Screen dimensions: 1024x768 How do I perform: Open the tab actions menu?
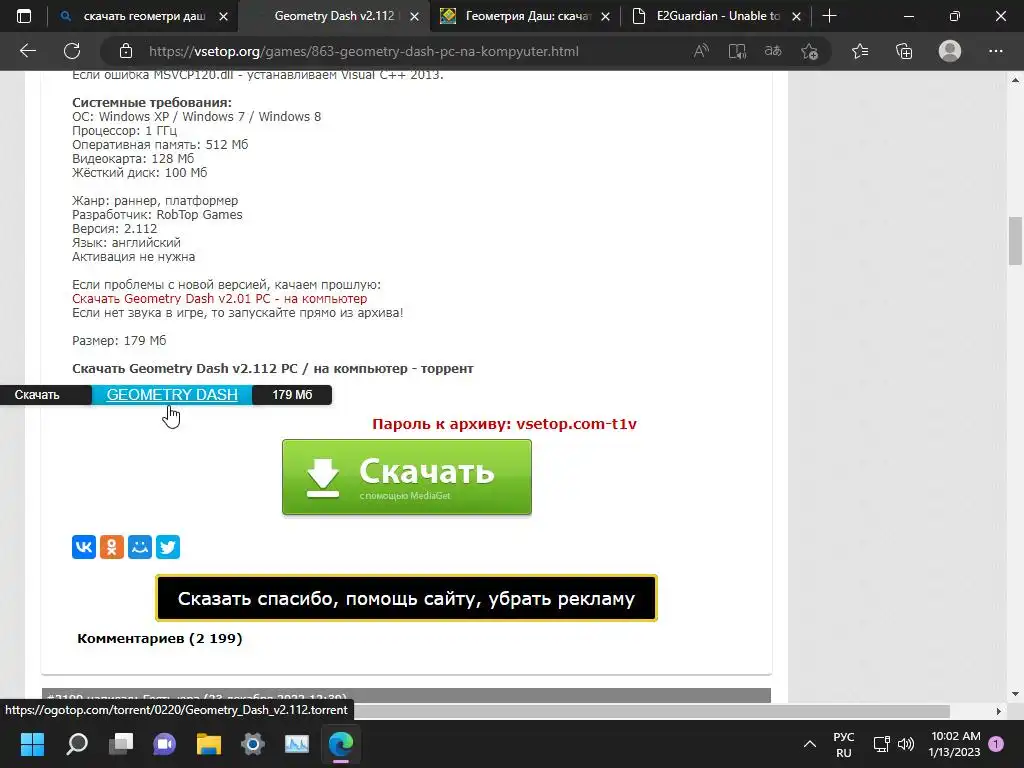tap(24, 16)
